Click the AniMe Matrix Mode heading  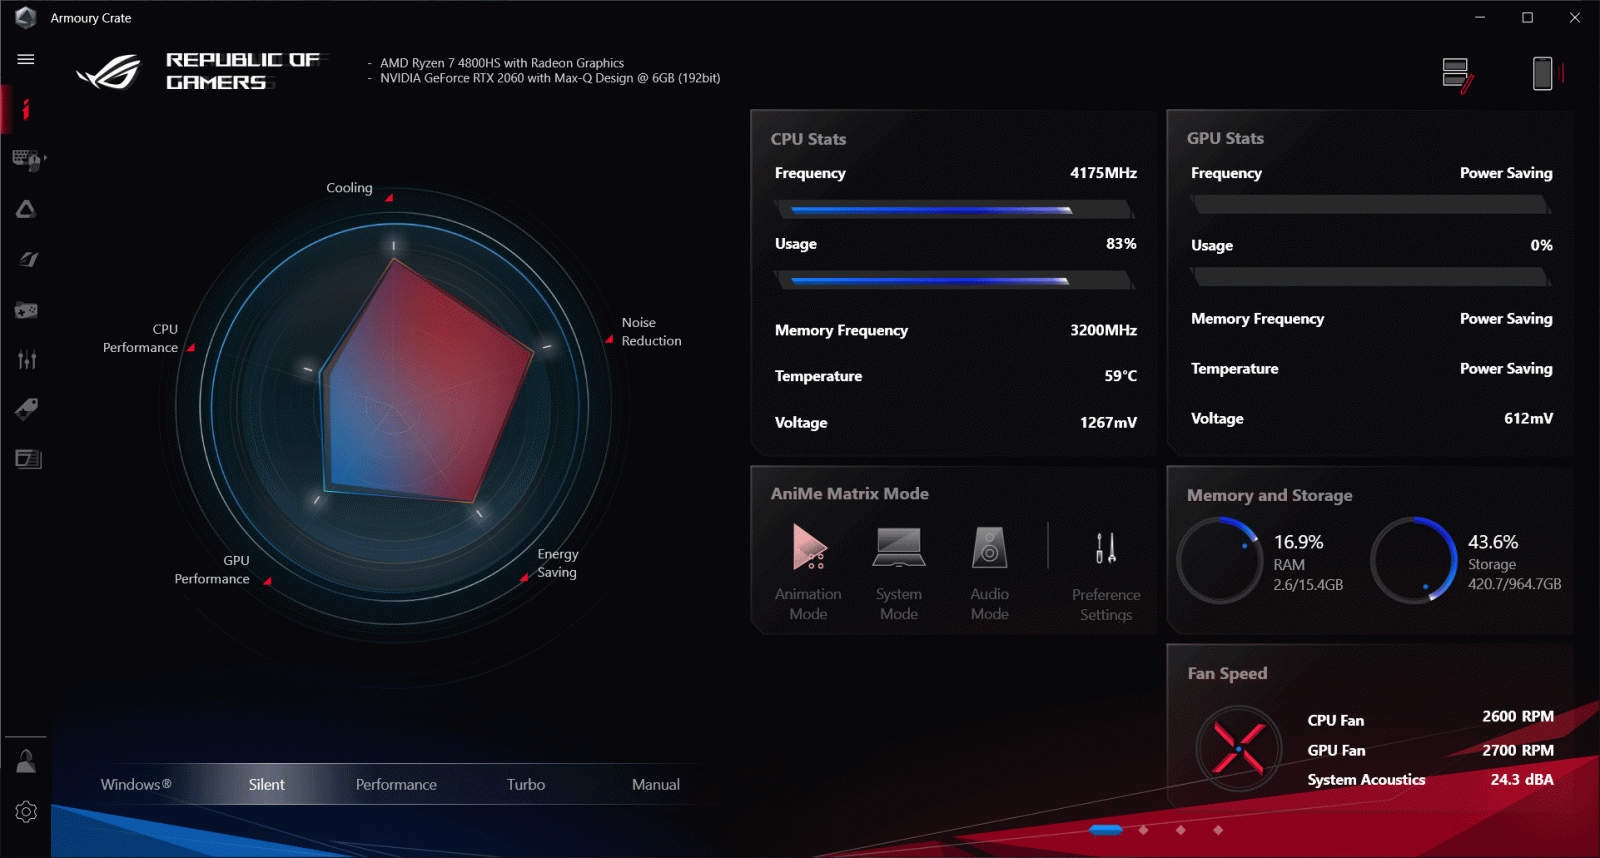(x=849, y=494)
